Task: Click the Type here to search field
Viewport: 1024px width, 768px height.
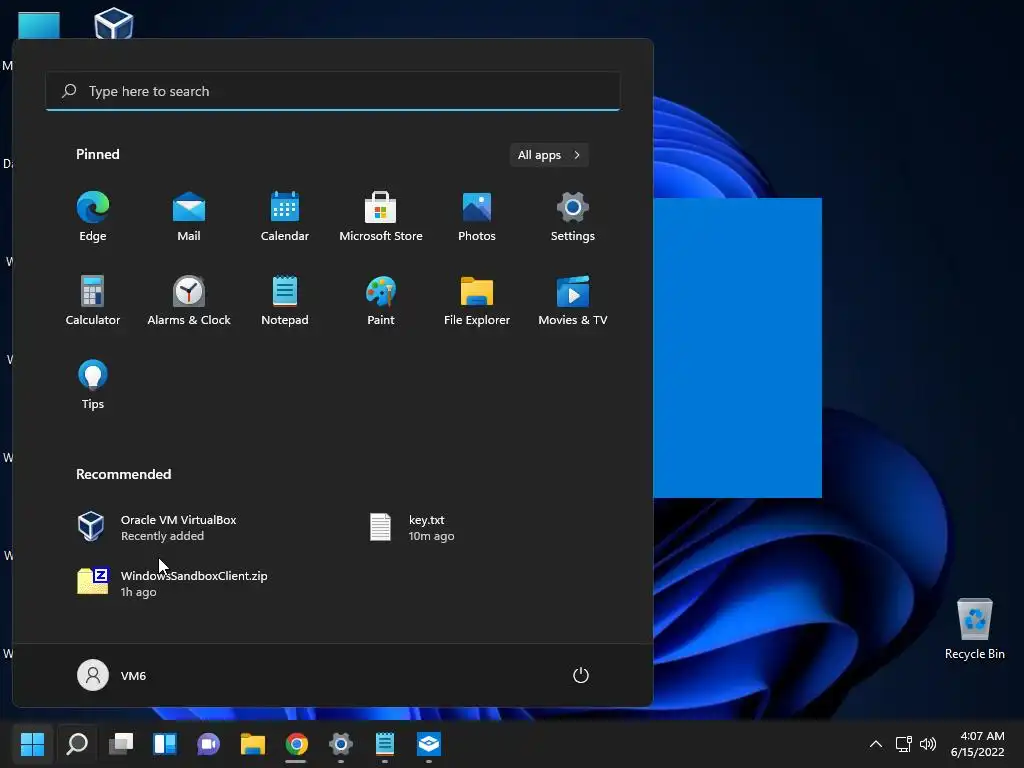Action: point(333,91)
